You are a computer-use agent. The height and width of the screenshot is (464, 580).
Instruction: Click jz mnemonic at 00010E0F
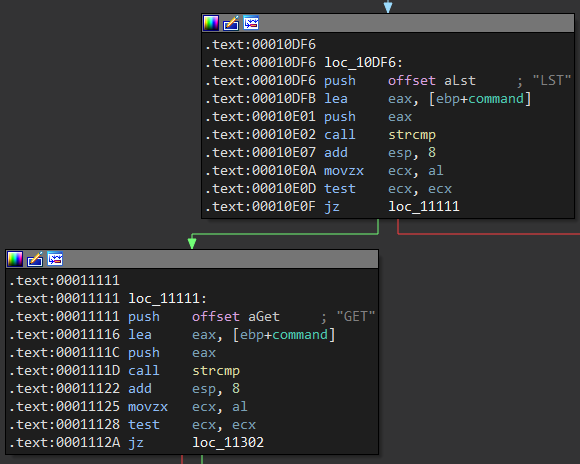[x=332, y=206]
